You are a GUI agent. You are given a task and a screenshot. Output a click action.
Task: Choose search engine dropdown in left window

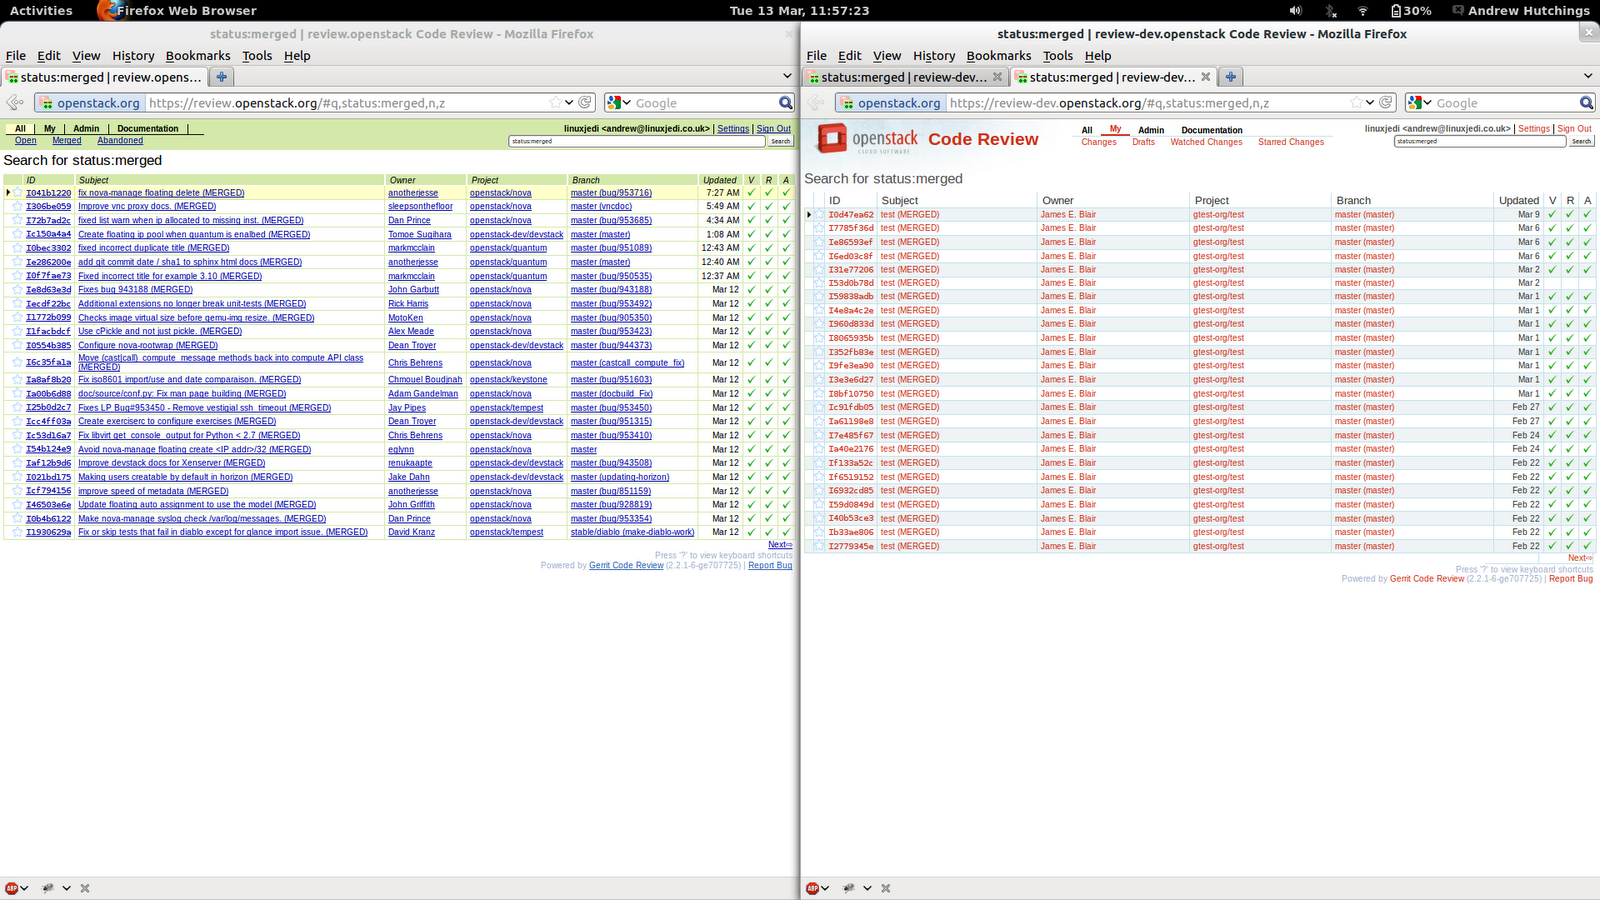coord(619,102)
